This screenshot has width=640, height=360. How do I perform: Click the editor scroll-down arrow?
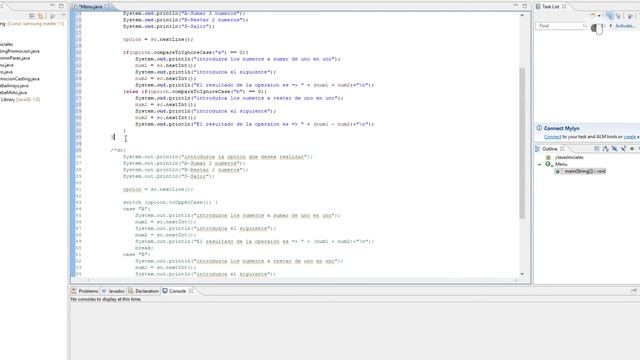tap(522, 274)
